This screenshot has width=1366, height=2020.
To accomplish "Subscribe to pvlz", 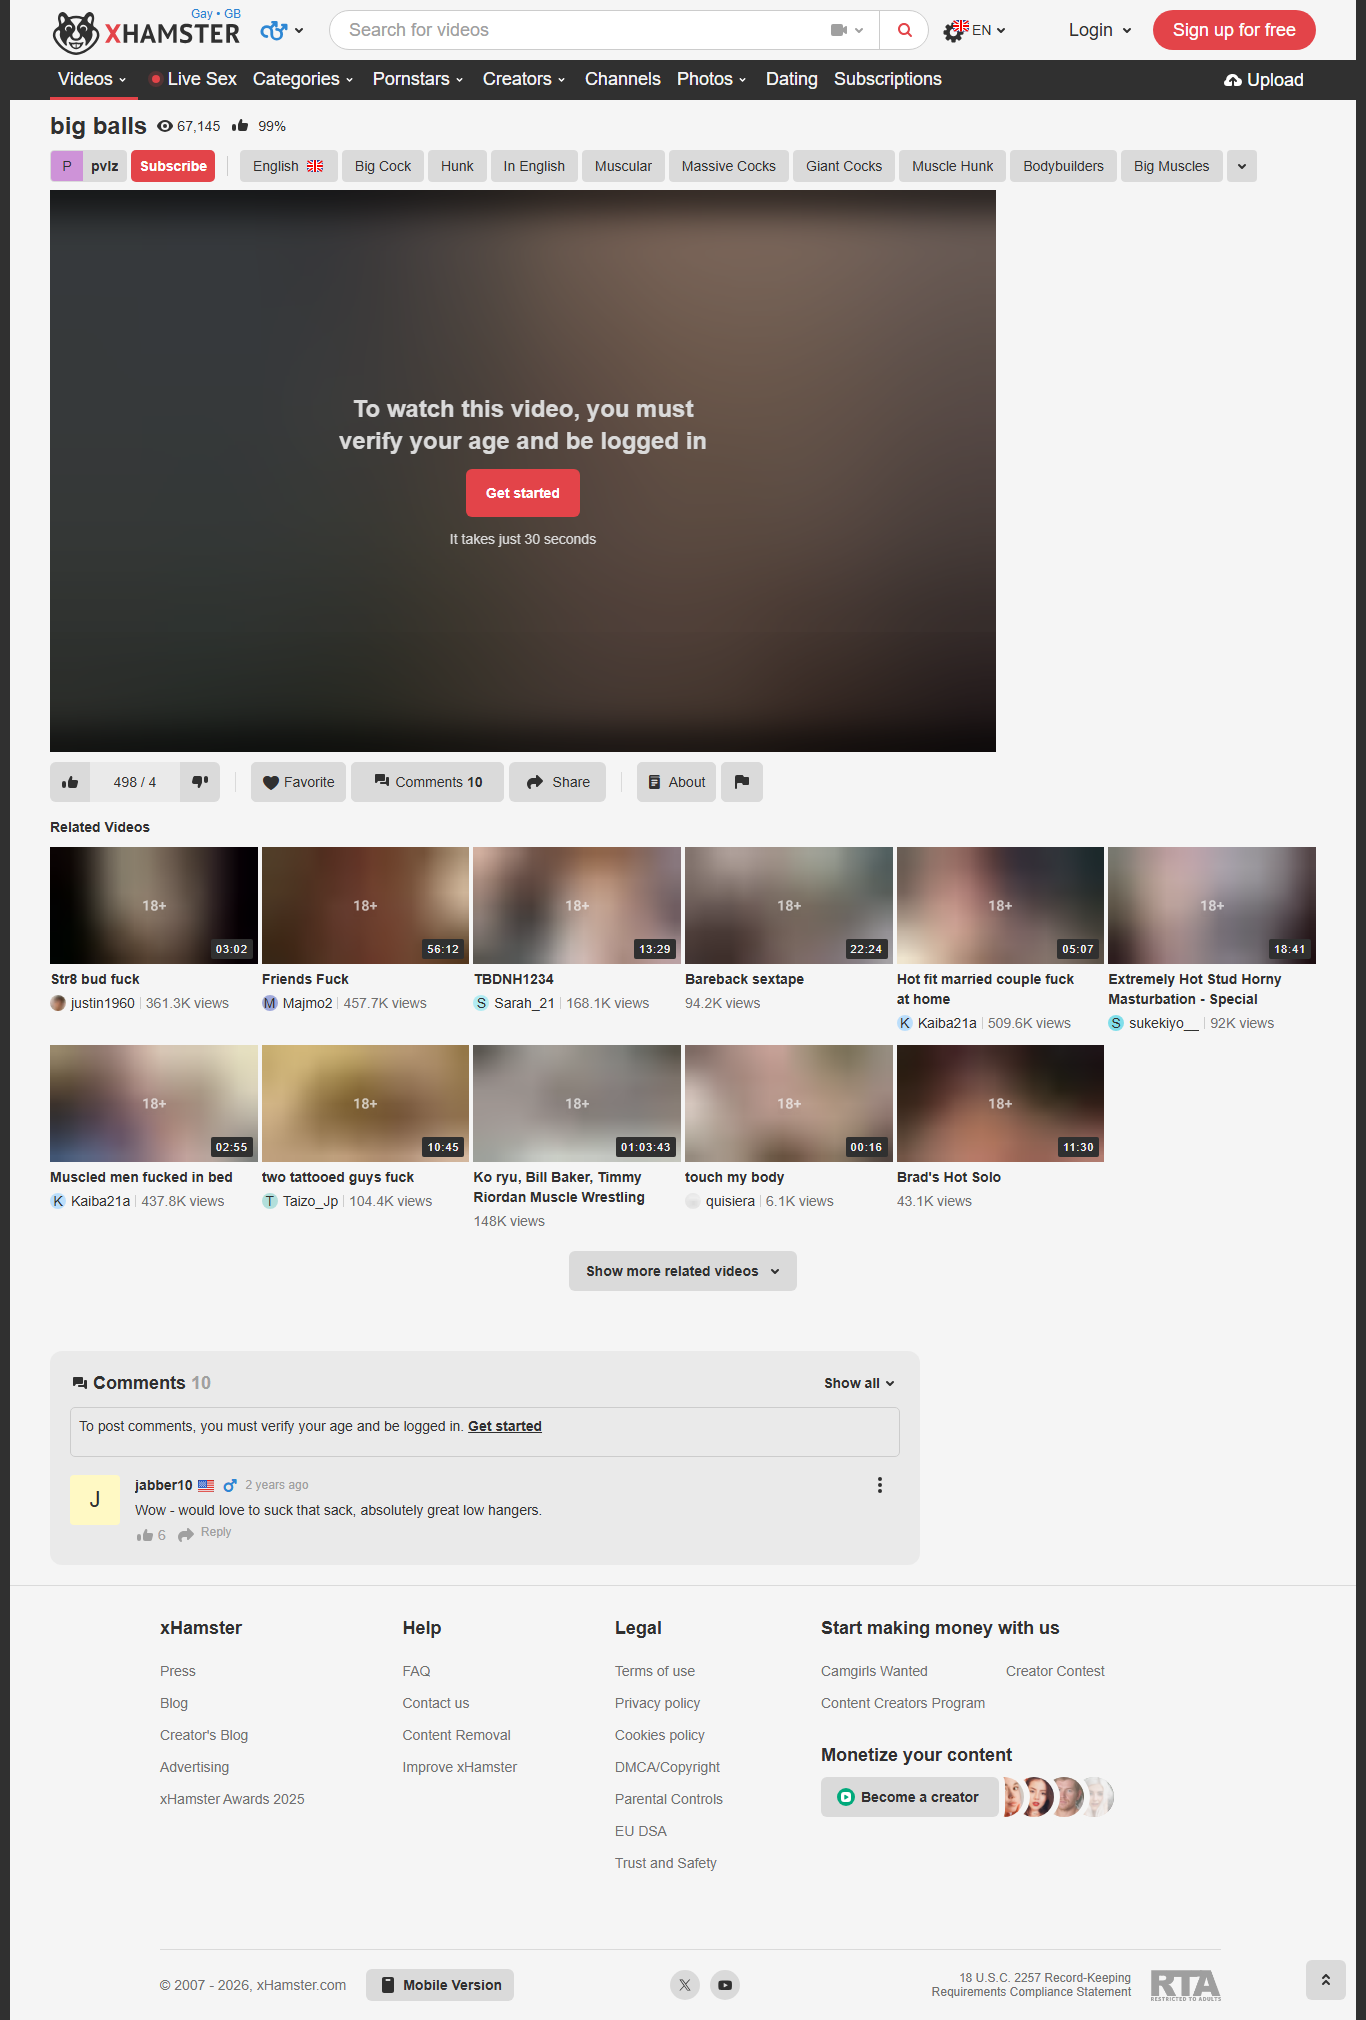I will 173,166.
